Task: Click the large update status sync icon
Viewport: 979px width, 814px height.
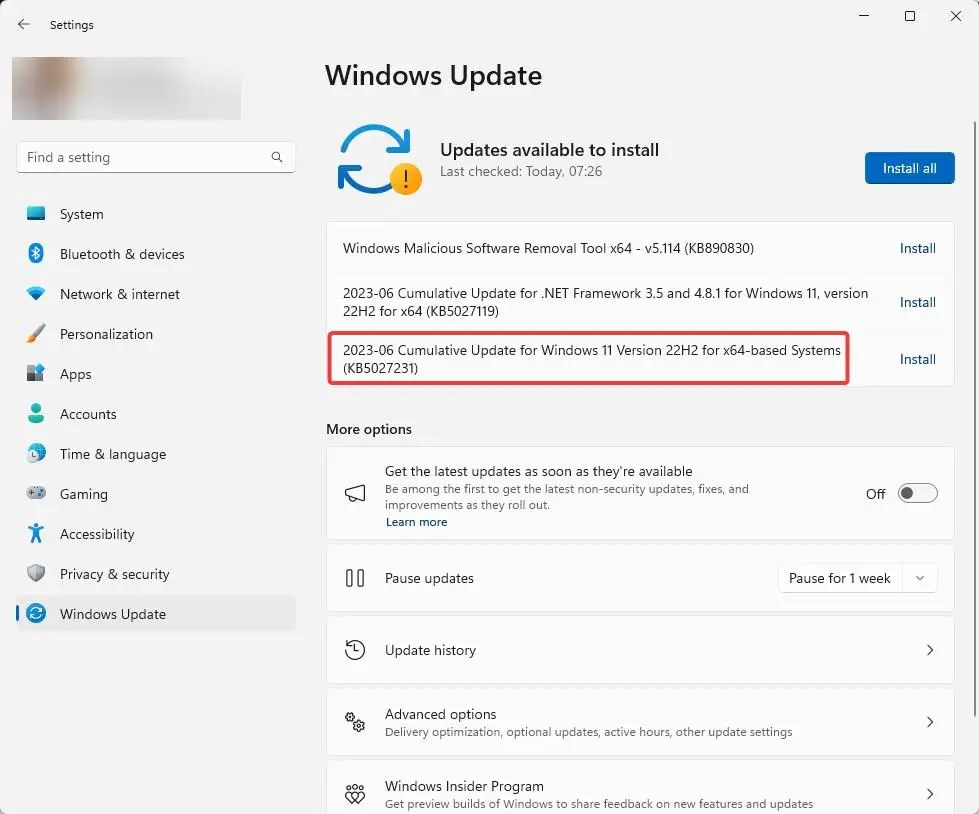Action: tap(379, 159)
